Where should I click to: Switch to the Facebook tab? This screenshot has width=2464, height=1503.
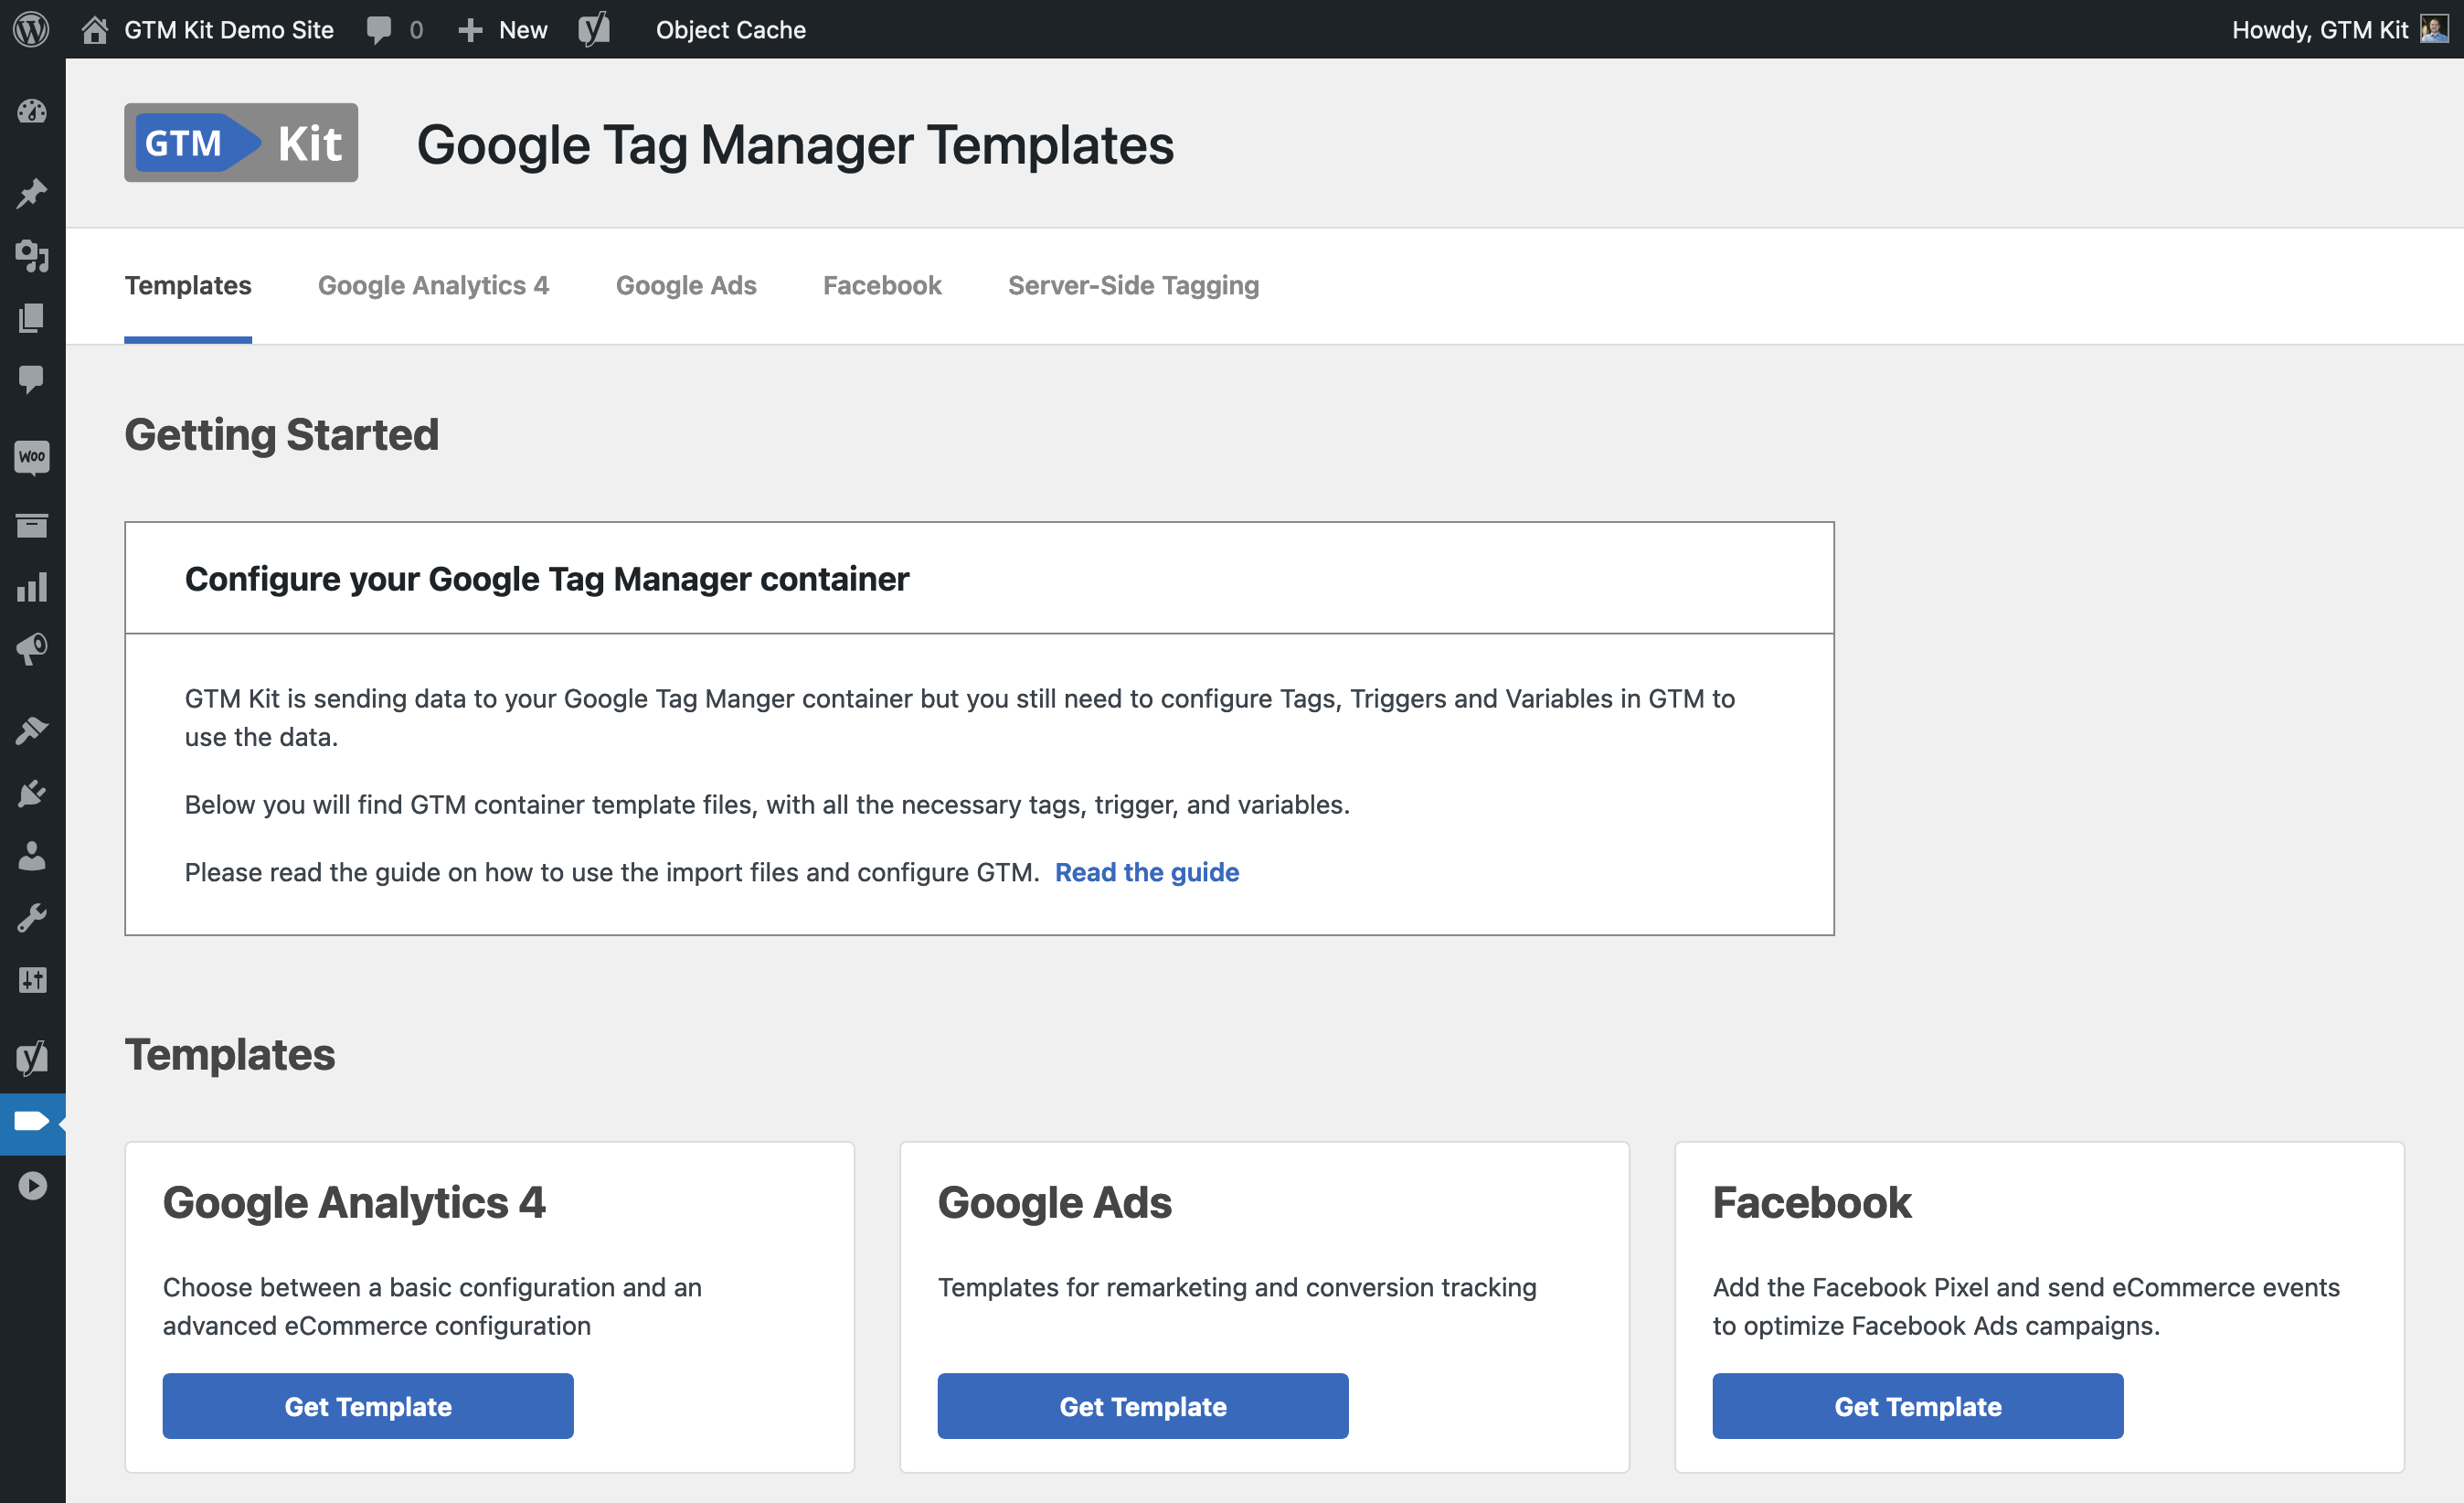pos(881,285)
